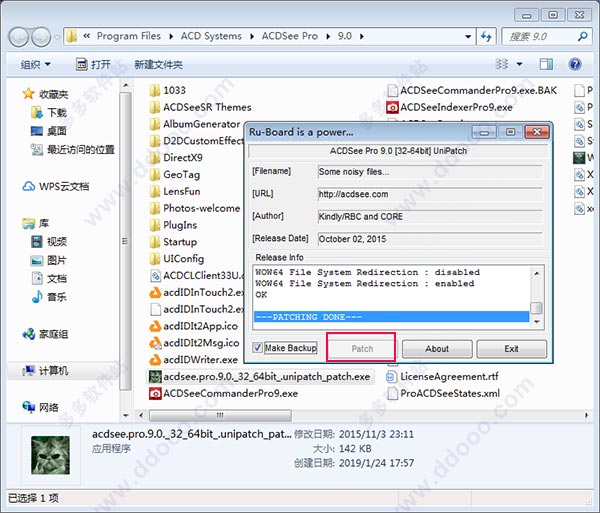Open the recent pages dropdown arrow

[57, 37]
